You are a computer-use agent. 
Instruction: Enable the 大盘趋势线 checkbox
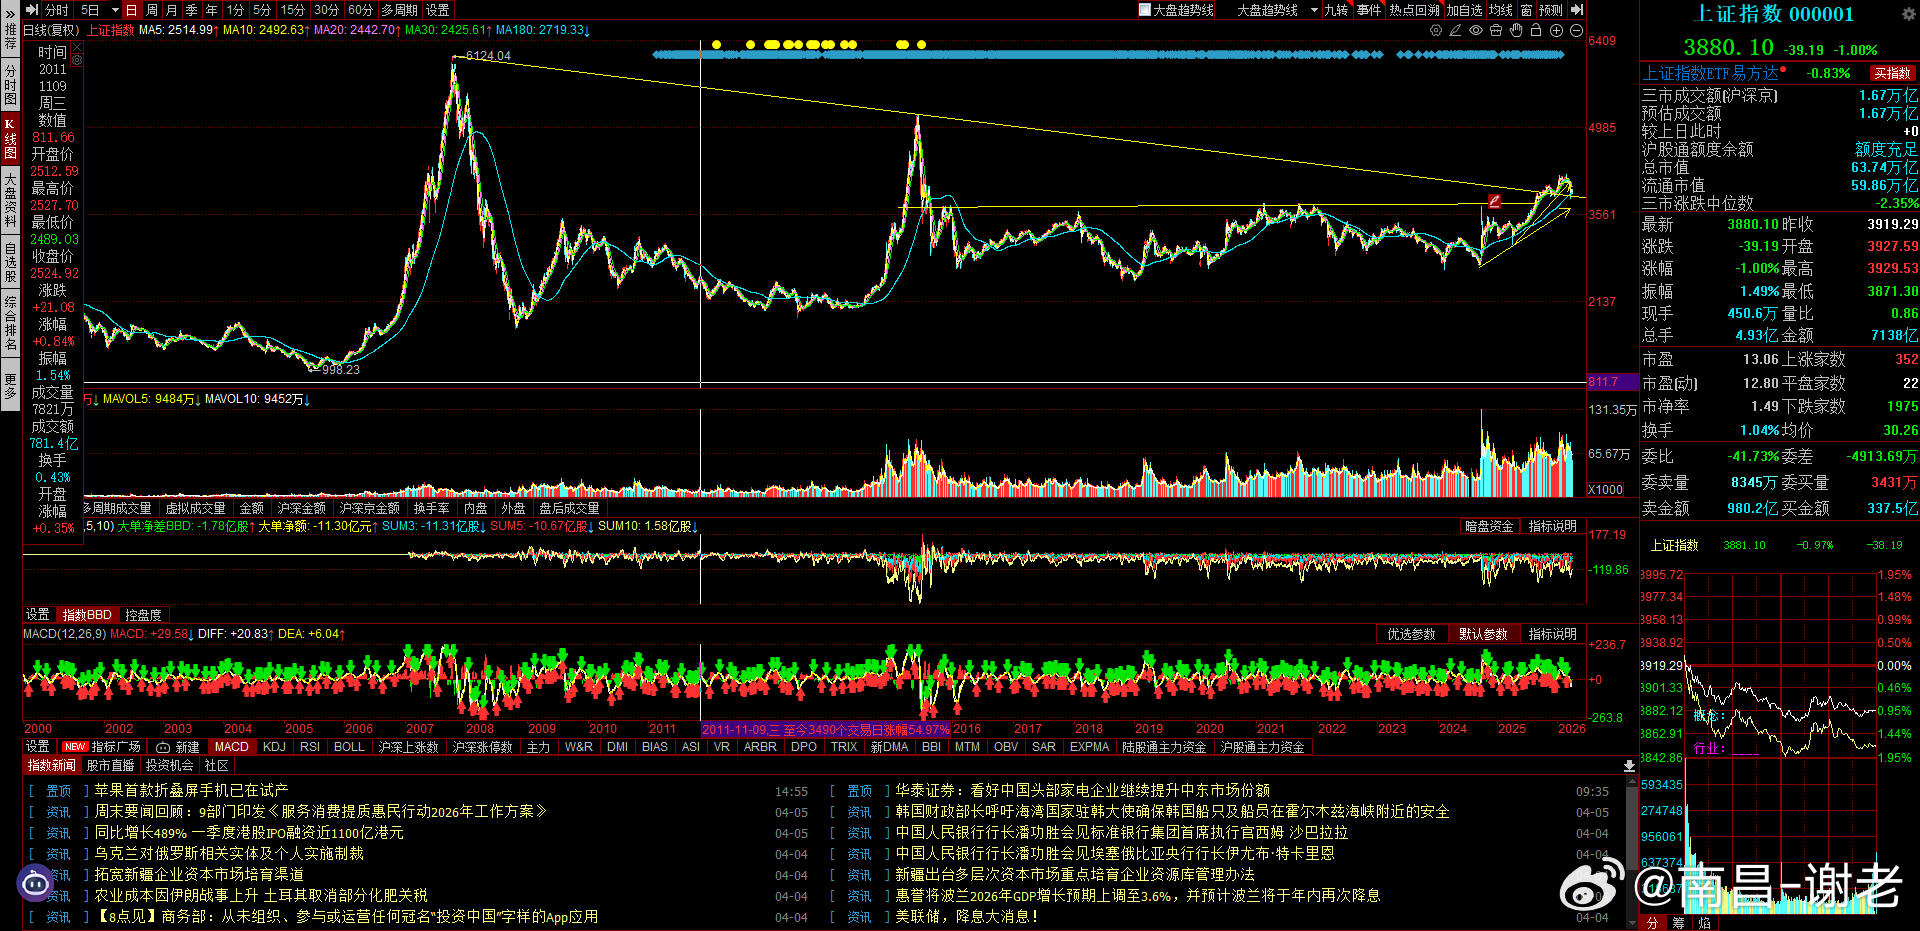click(x=1145, y=10)
